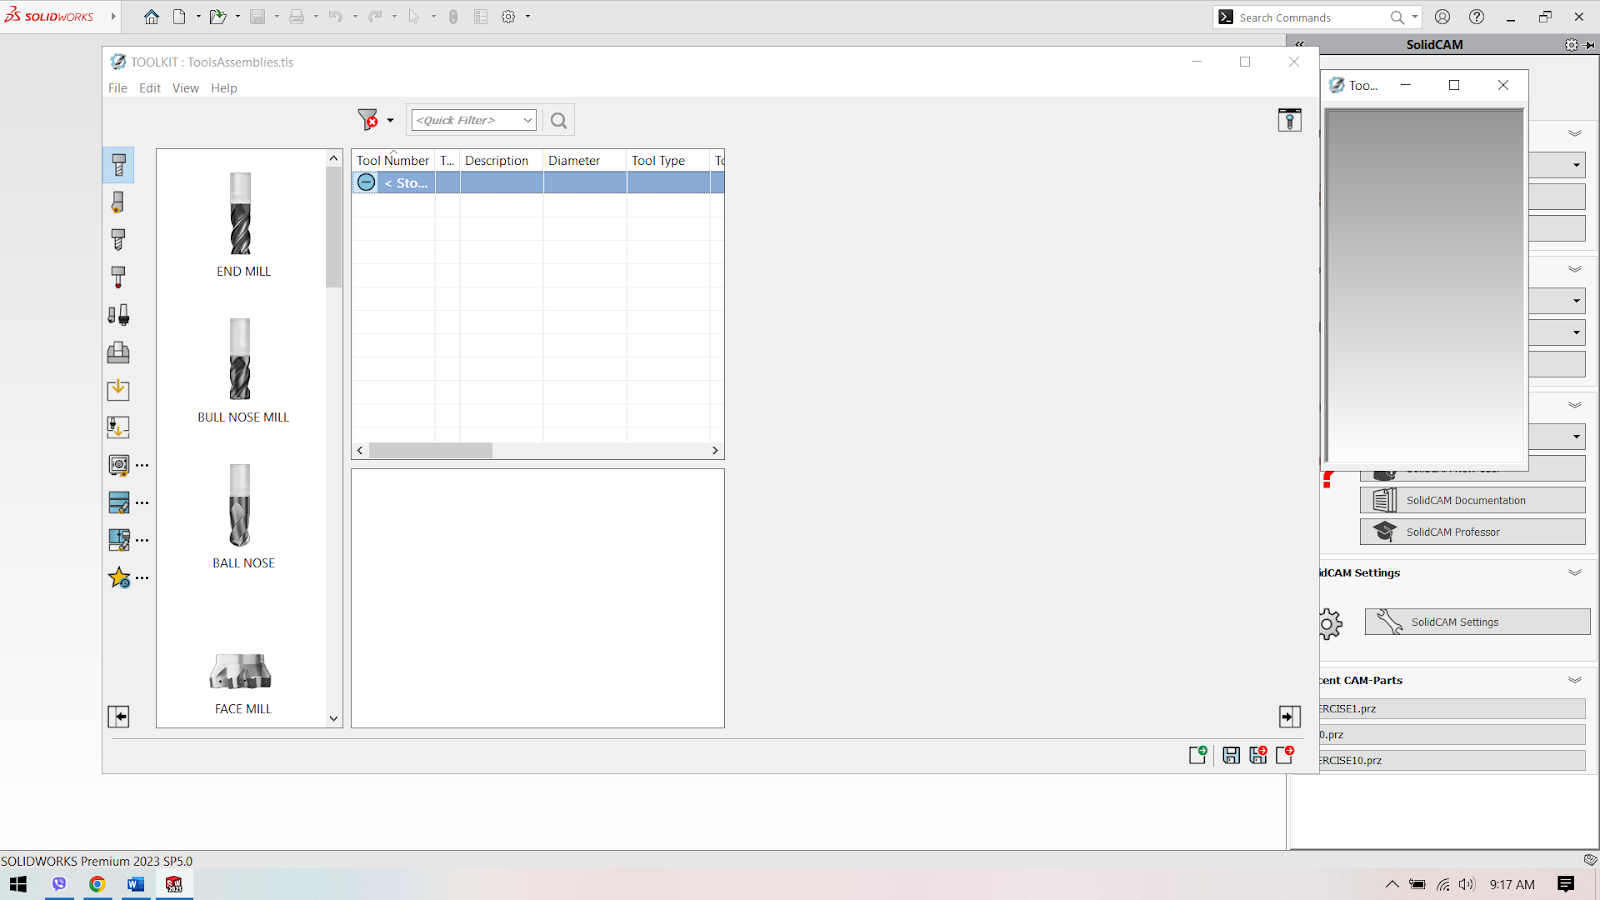Open Word from taskbar
The image size is (1600, 900).
(135, 884)
